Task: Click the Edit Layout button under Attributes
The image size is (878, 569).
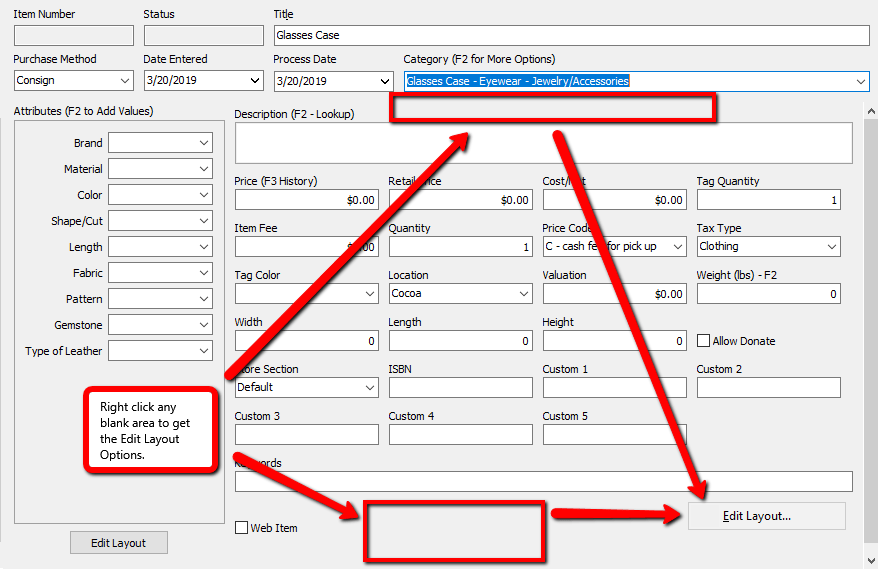Action: tap(119, 543)
